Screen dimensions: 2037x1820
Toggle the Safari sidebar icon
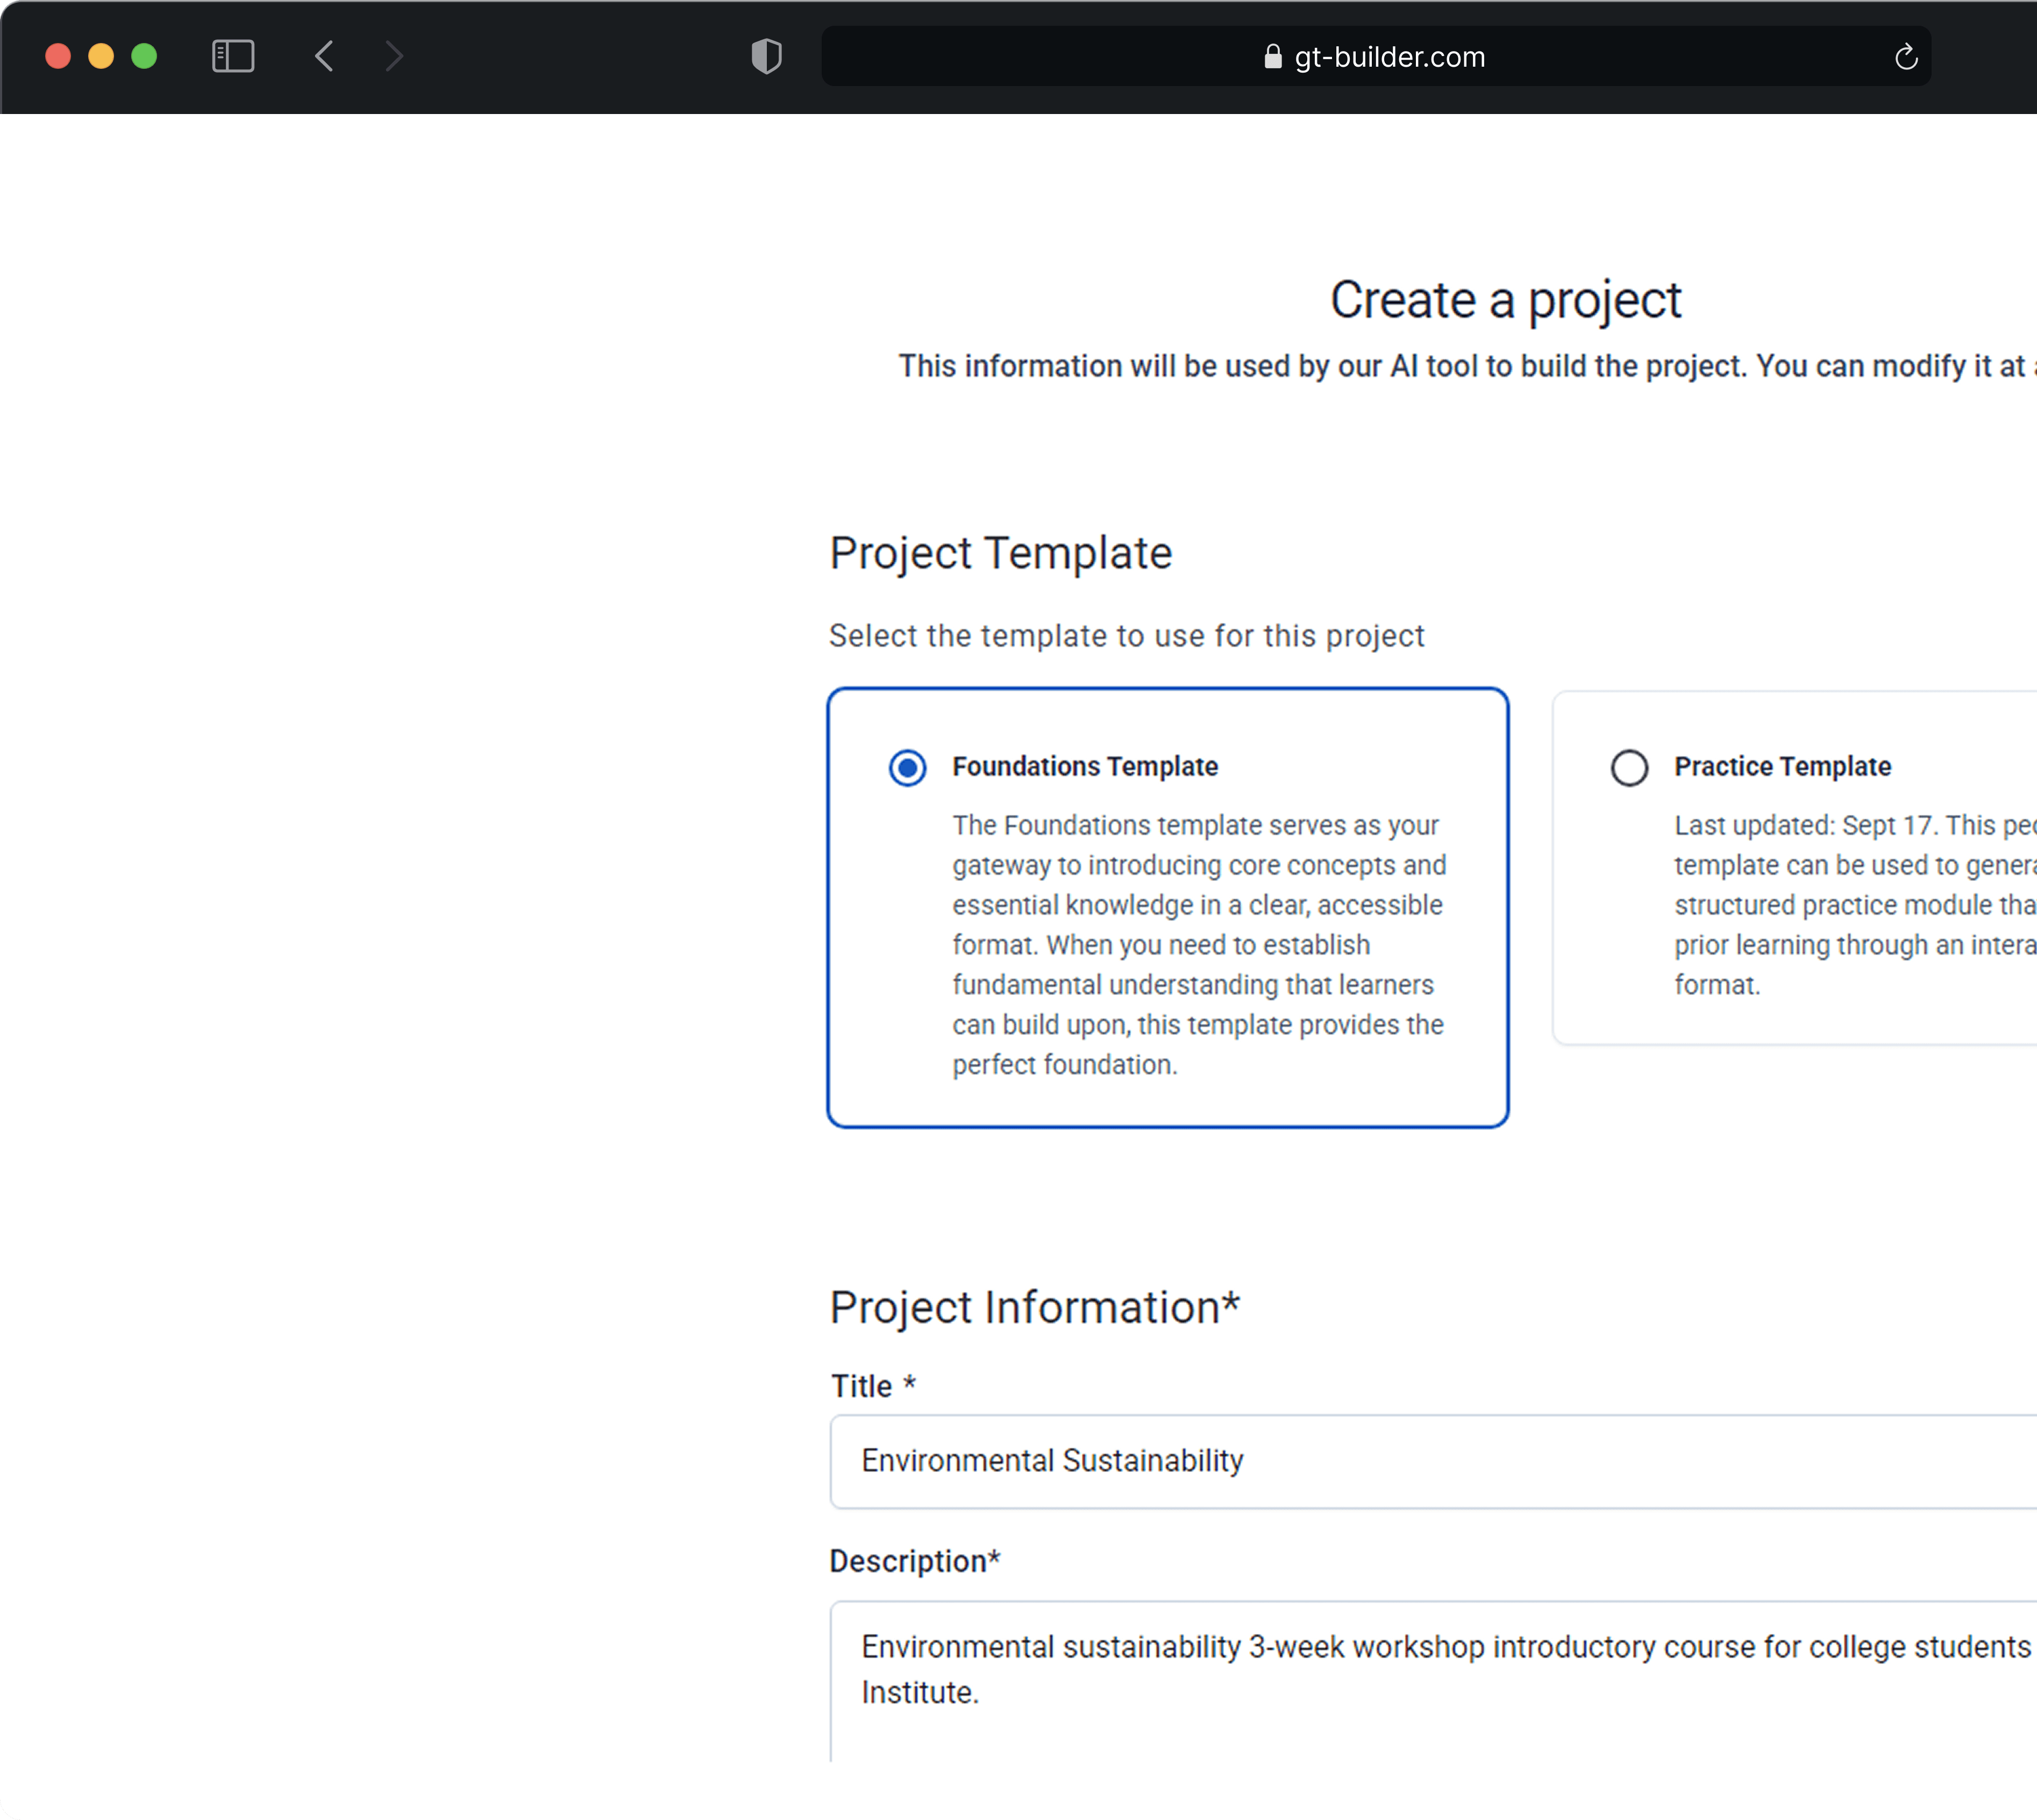(x=233, y=56)
